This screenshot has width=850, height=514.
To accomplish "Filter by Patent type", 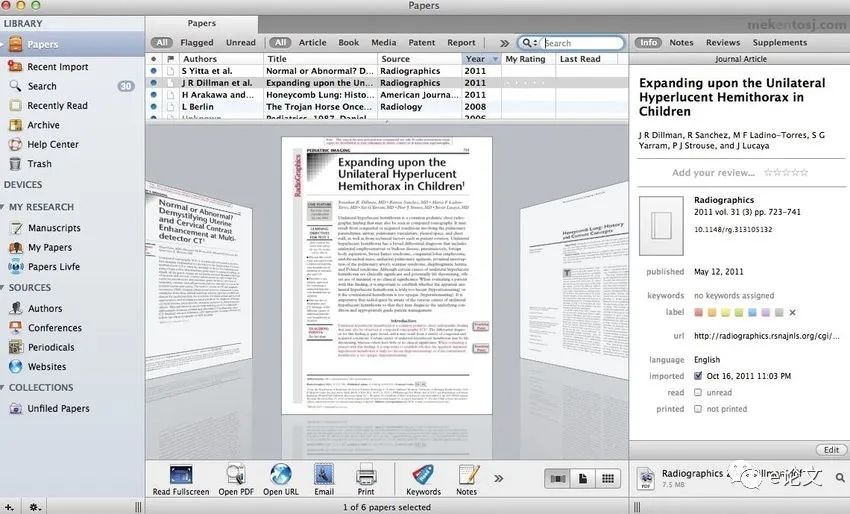I will tap(422, 43).
